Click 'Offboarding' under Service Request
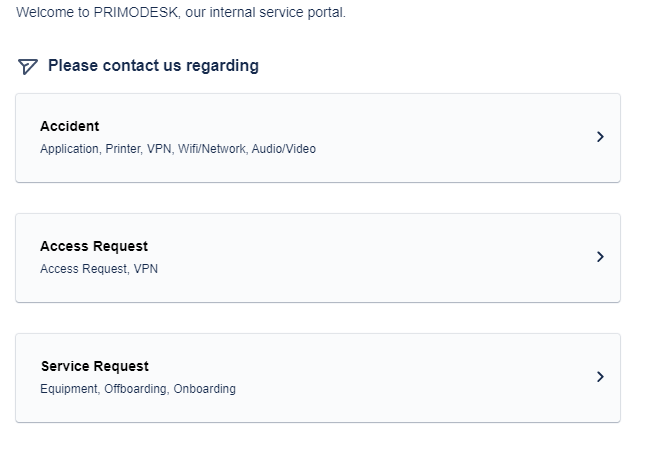This screenshot has height=454, width=655. coord(135,389)
